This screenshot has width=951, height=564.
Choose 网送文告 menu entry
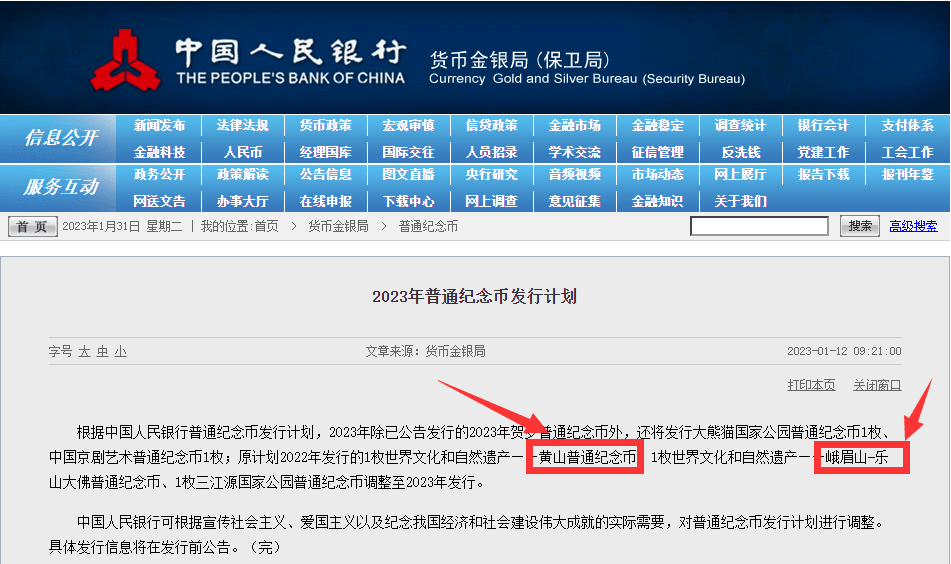click(160, 201)
